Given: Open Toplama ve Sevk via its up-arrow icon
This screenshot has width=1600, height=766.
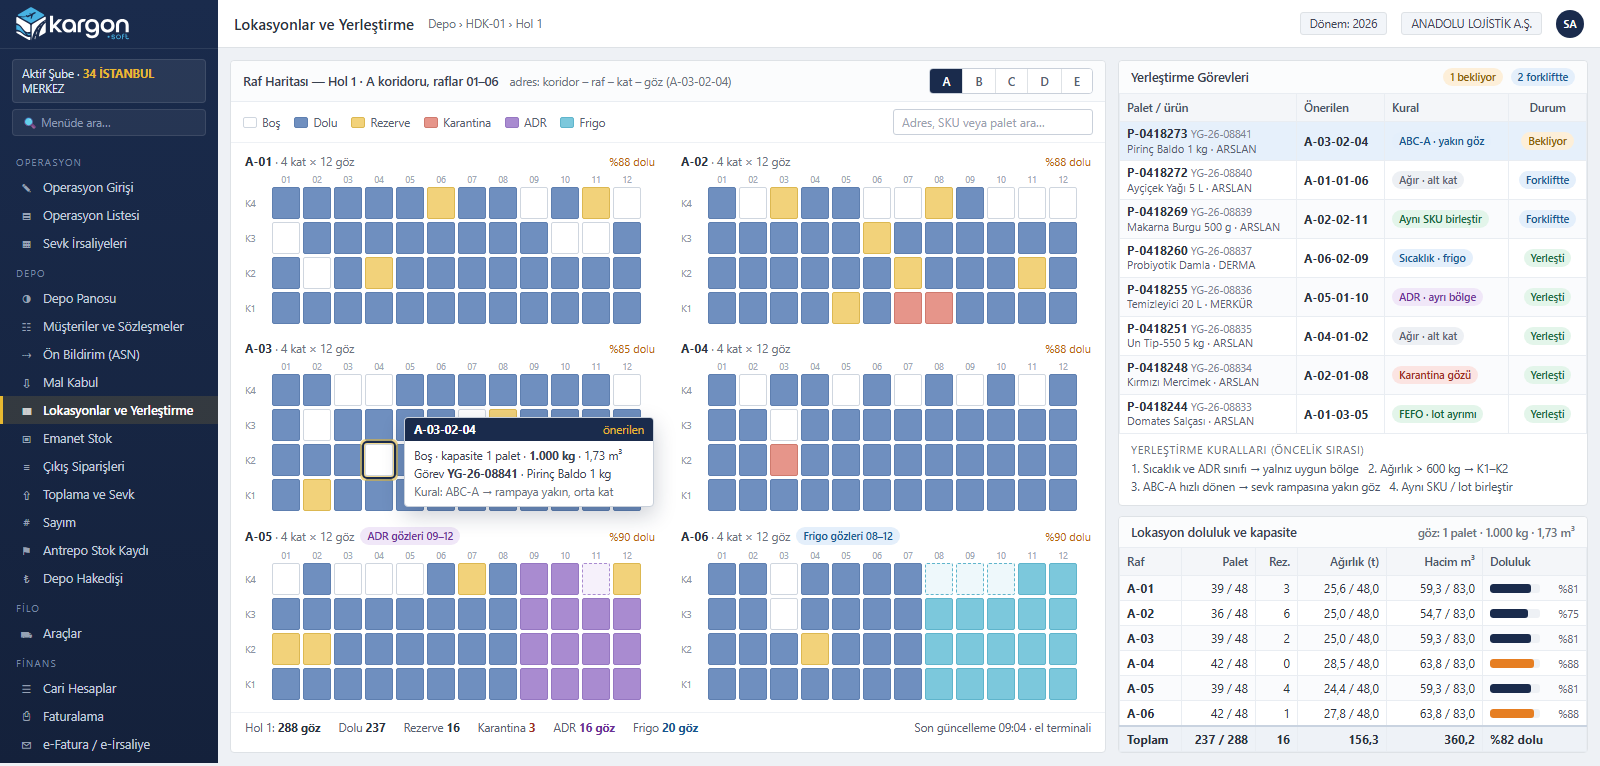Looking at the screenshot, I should coord(26,495).
